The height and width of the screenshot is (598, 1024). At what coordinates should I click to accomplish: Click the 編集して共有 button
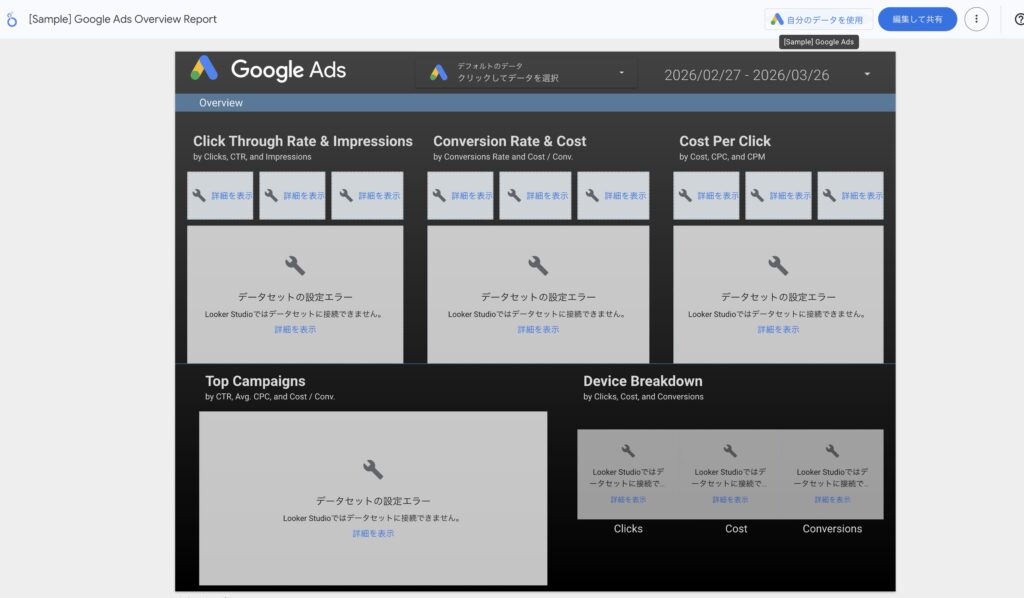point(917,19)
